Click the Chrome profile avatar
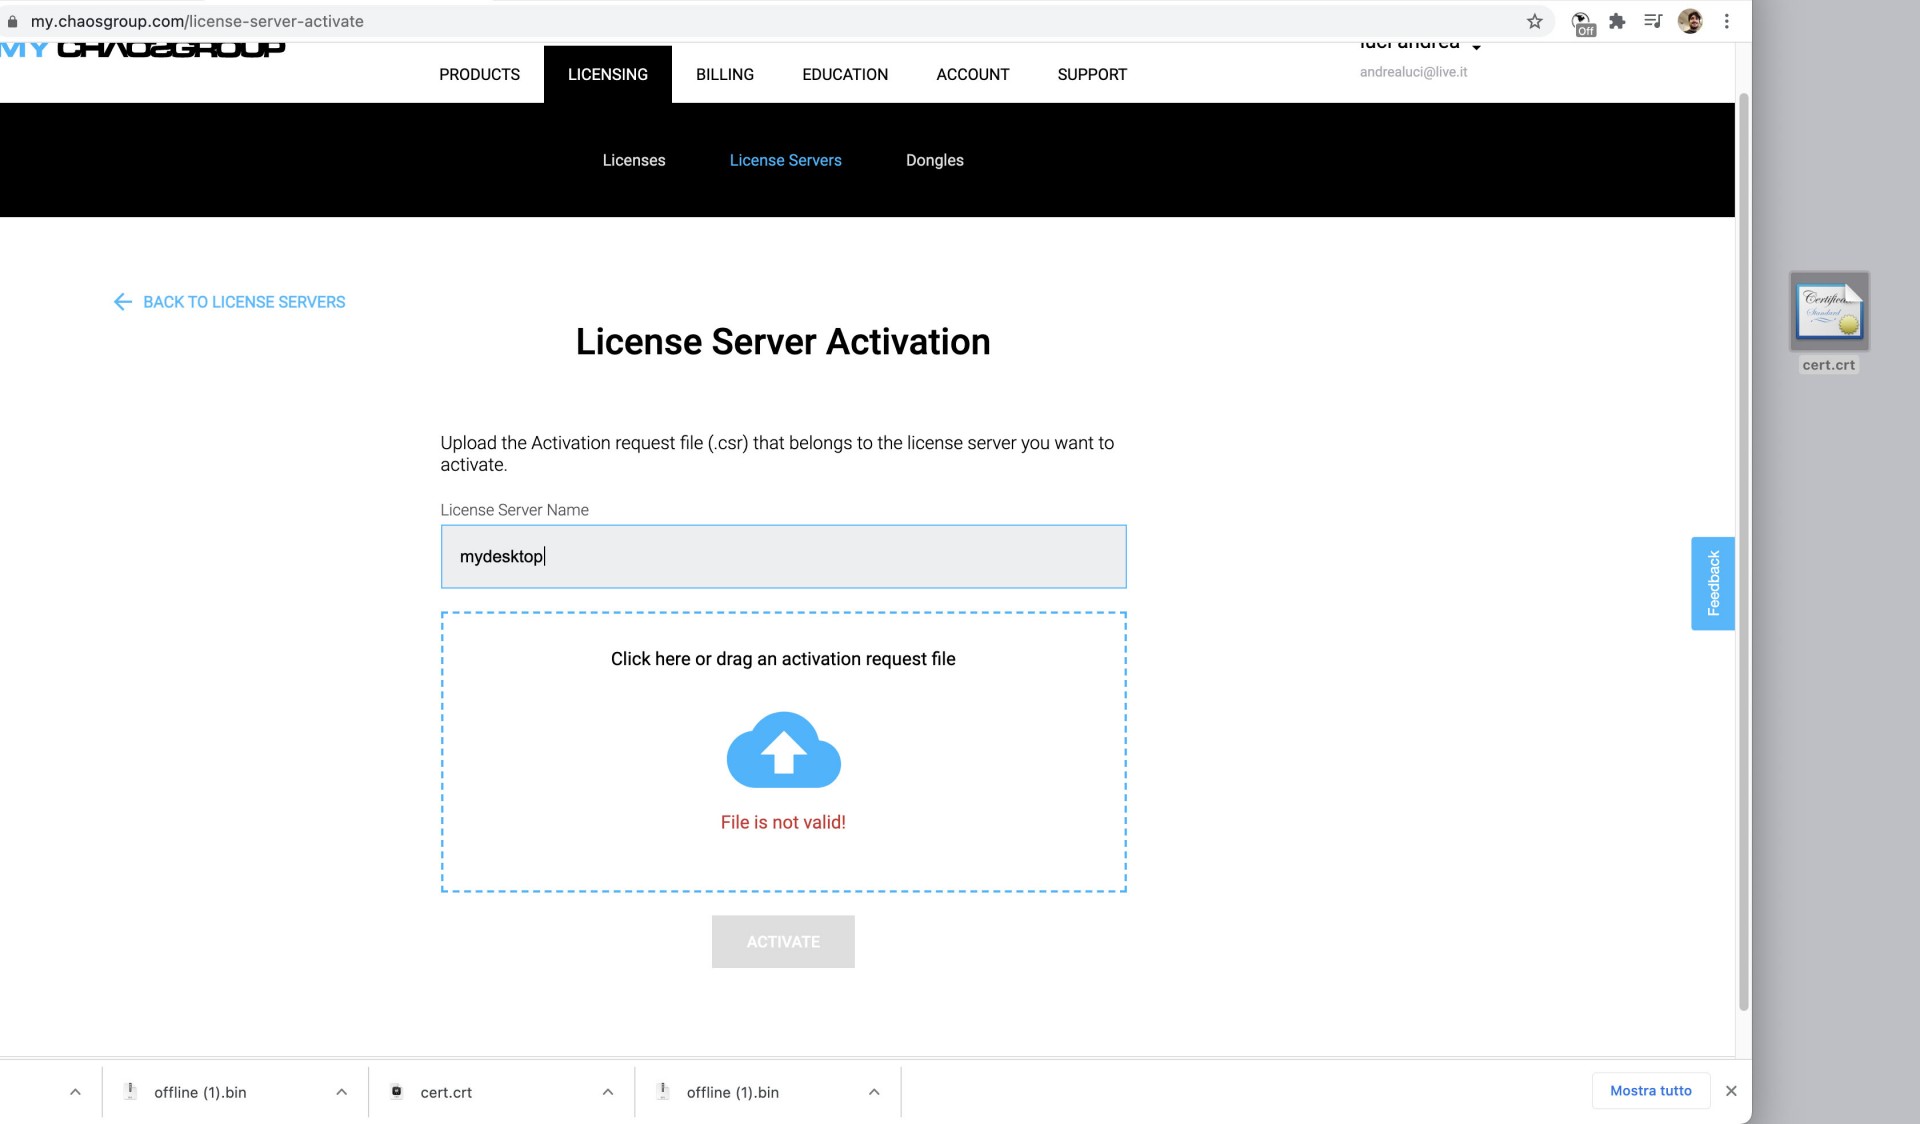Image resolution: width=1920 pixels, height=1124 pixels. [1690, 21]
